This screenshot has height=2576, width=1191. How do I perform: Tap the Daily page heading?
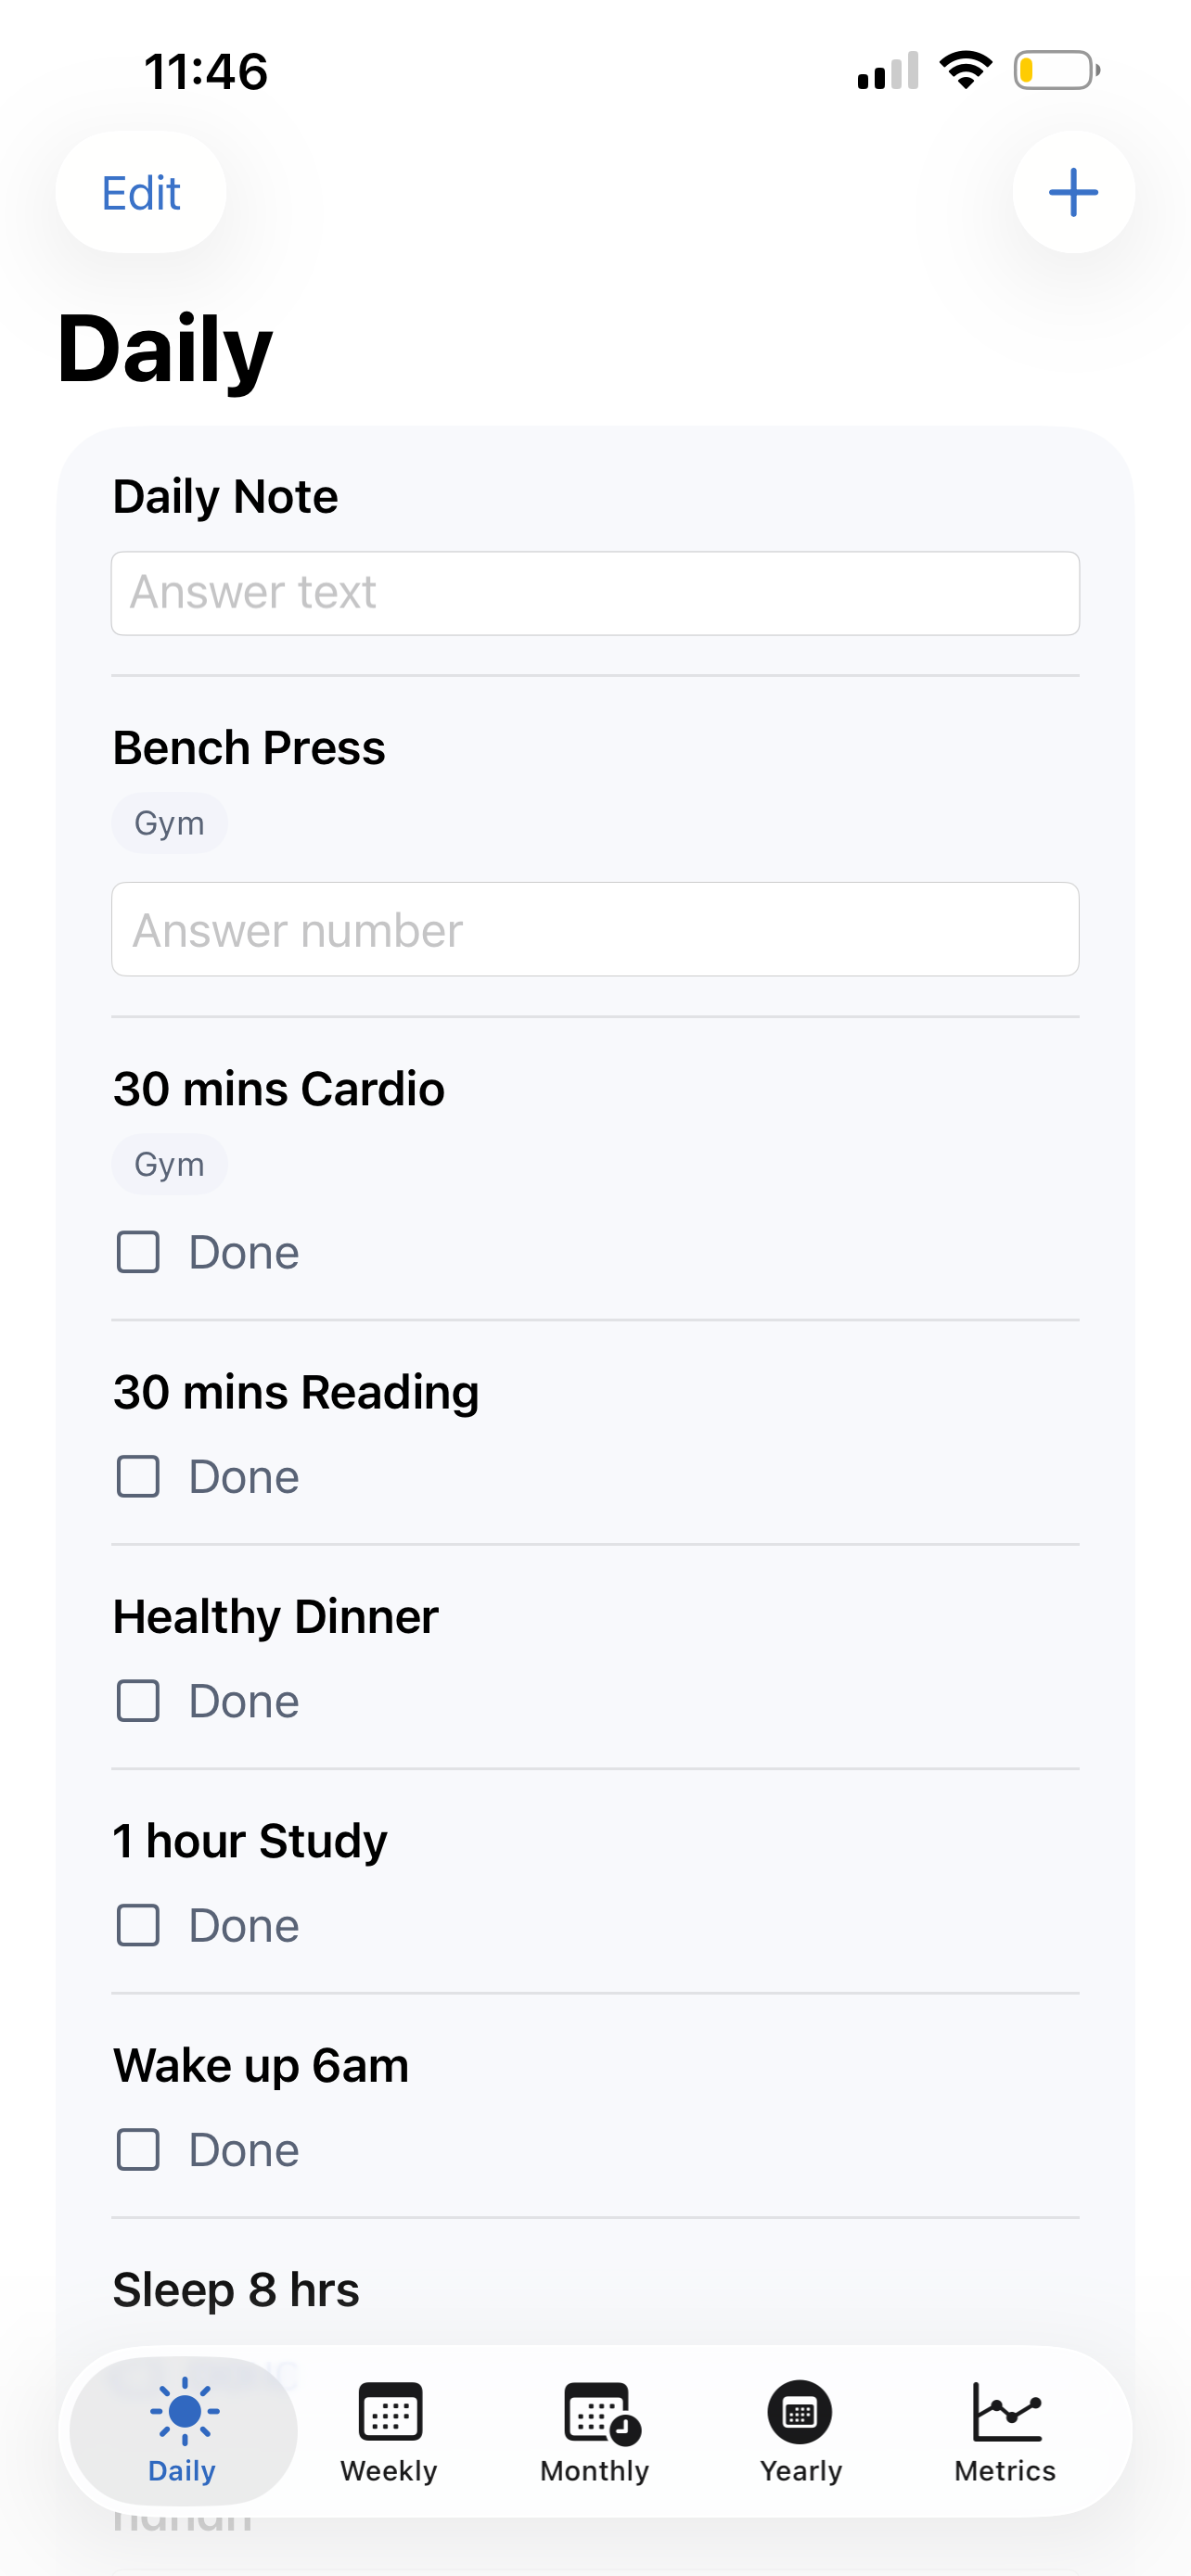[x=165, y=349]
